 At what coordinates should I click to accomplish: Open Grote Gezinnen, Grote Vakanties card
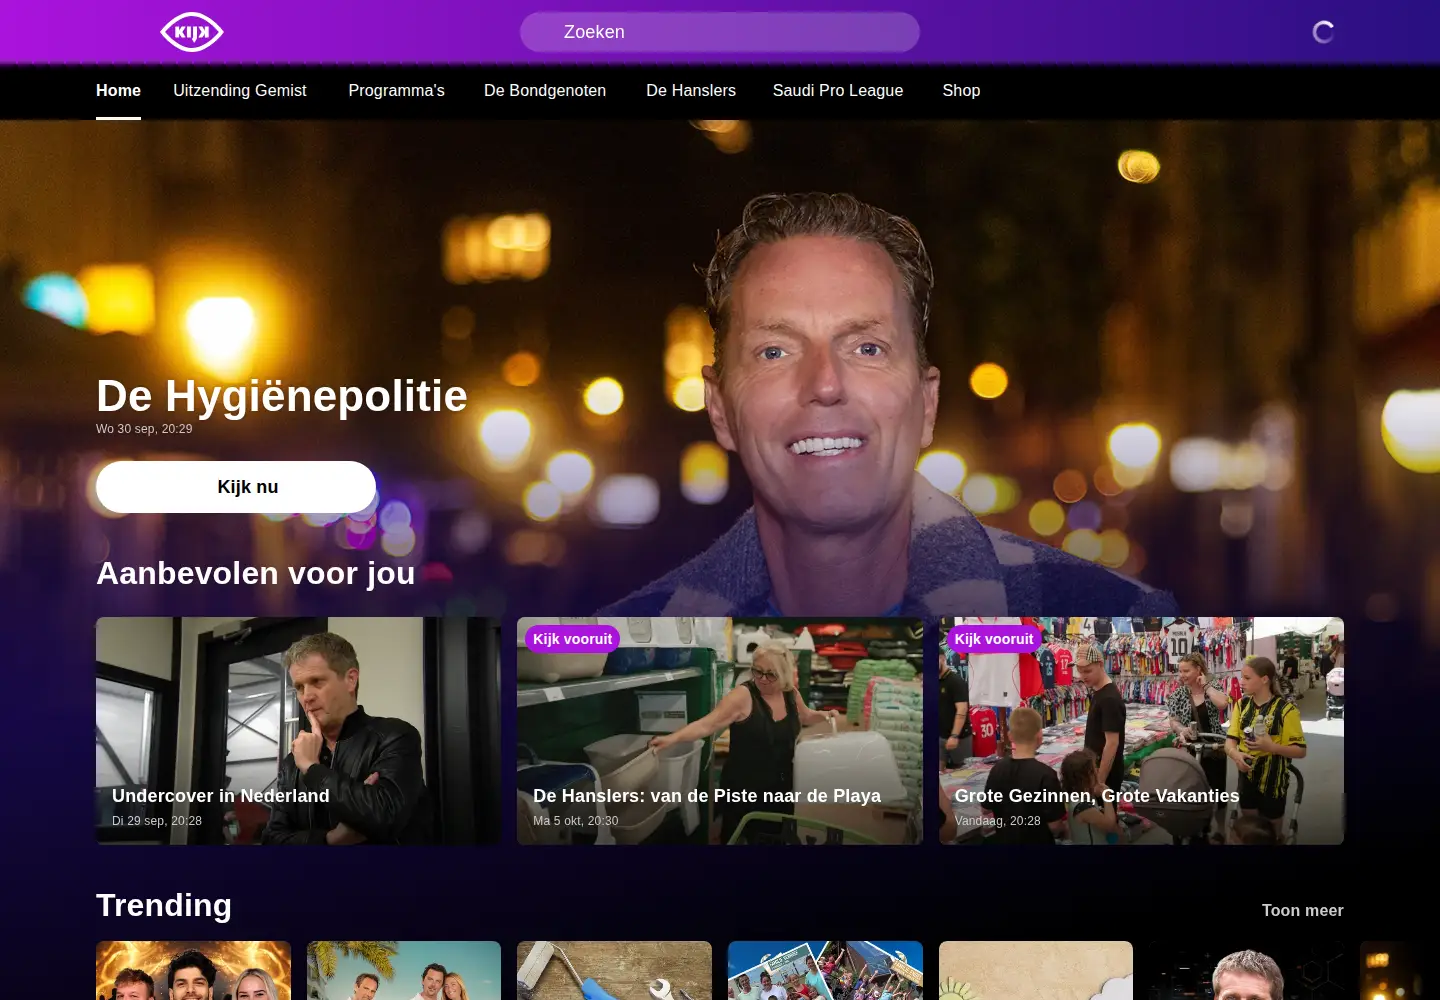coord(1141,731)
